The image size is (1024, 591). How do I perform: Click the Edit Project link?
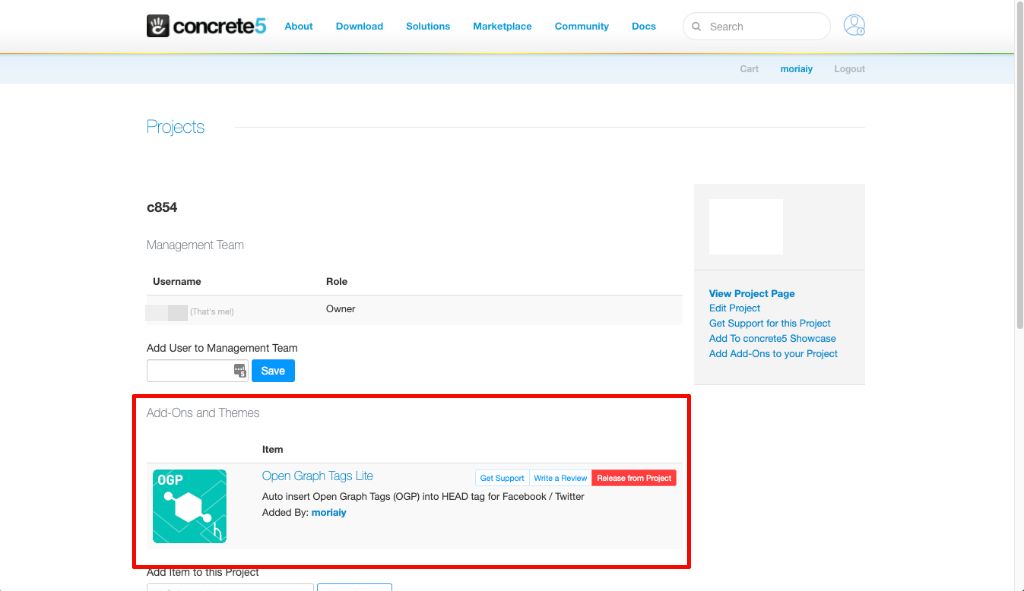(x=734, y=309)
